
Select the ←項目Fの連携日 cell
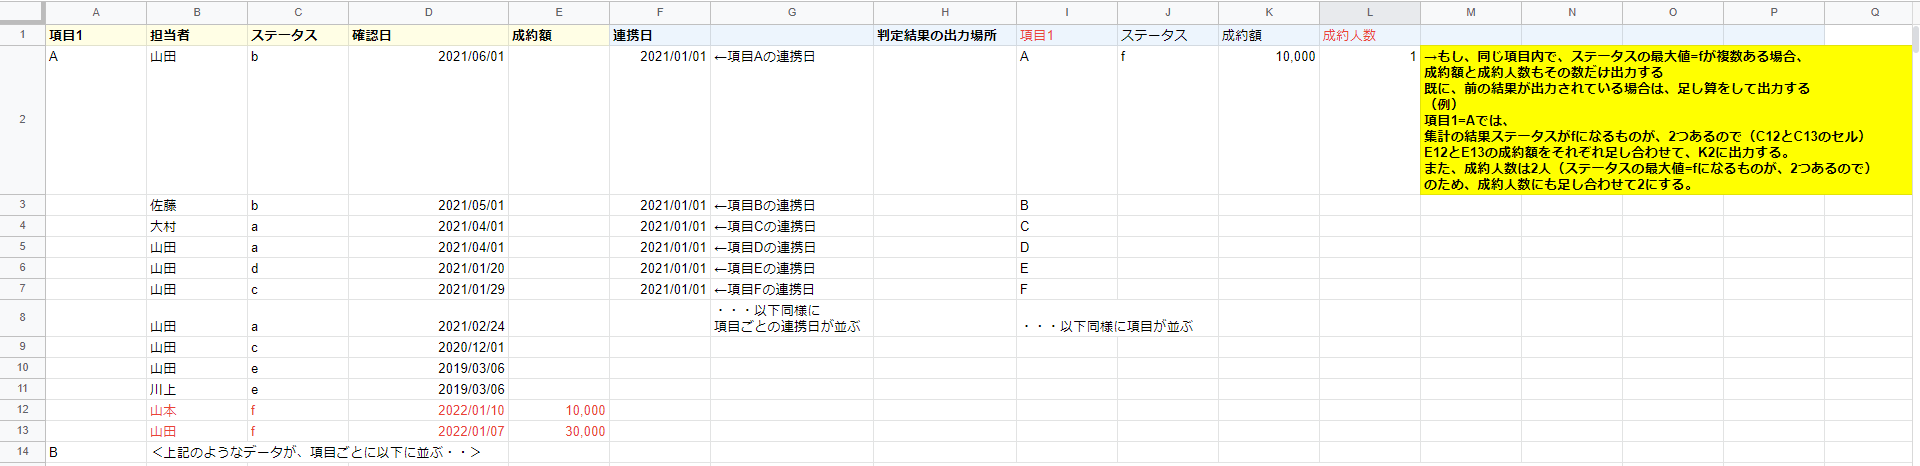(x=791, y=289)
